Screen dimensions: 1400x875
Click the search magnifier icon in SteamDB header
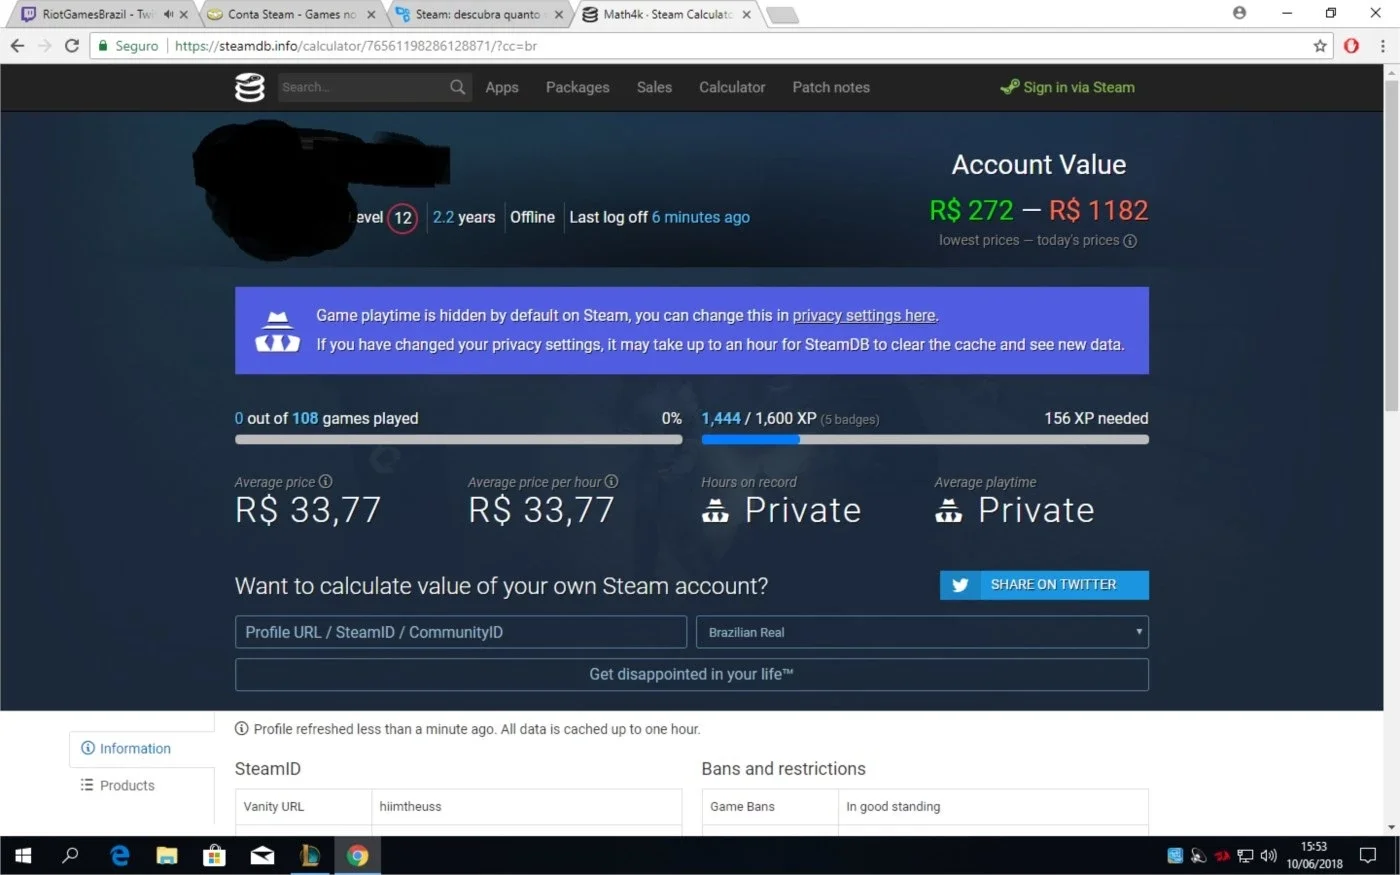[x=457, y=87]
